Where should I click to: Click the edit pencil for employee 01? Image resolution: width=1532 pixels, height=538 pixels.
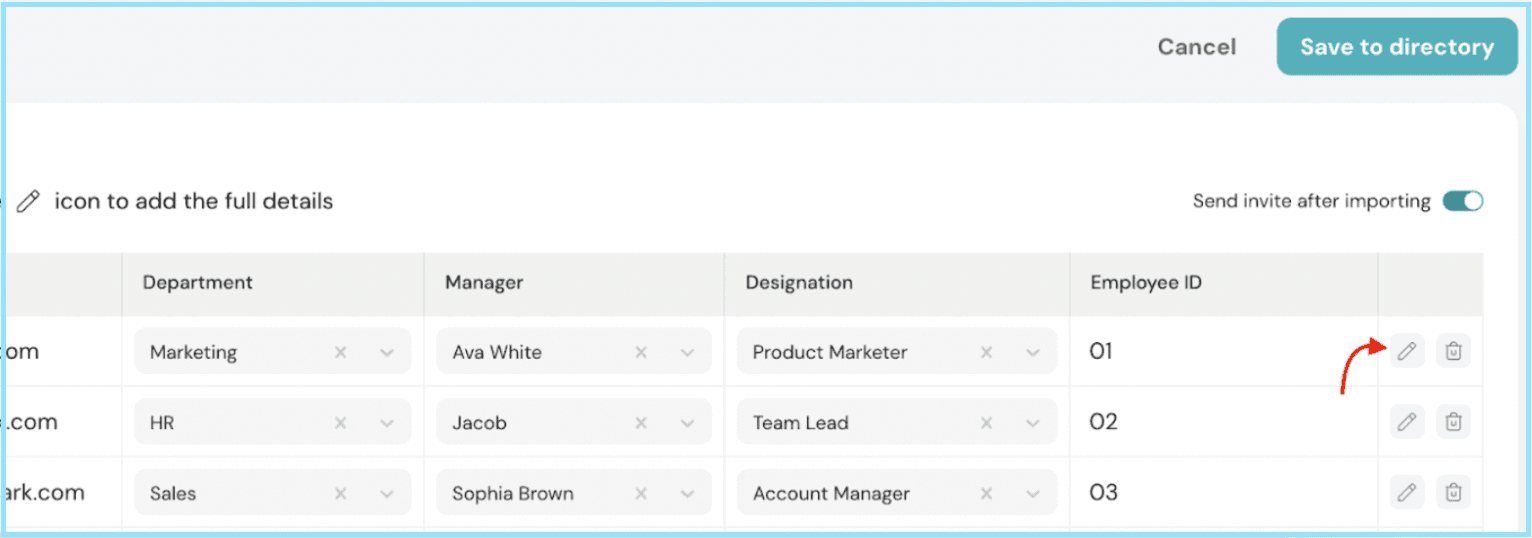point(1406,351)
